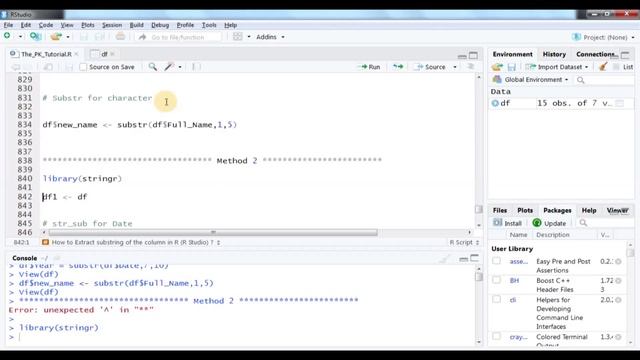The image size is (640, 360).
Task: Click the asse... package link
Action: (518, 261)
